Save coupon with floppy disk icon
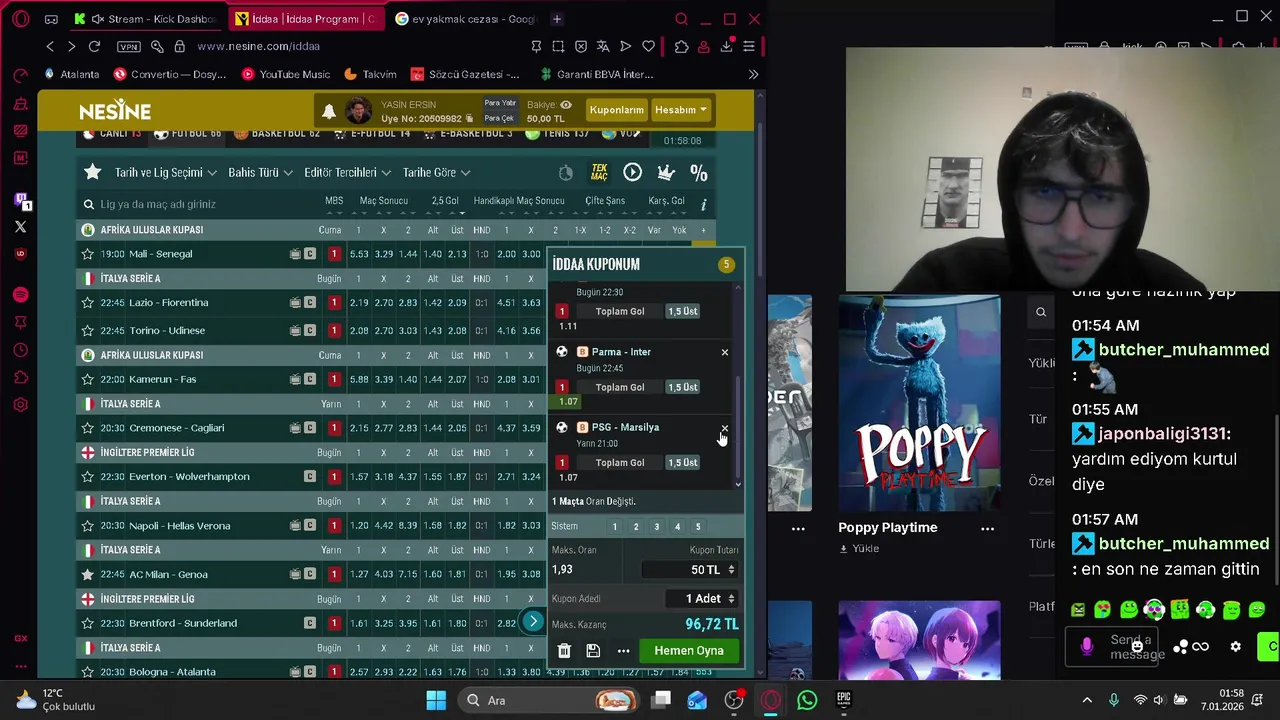1280x720 pixels. coord(593,651)
